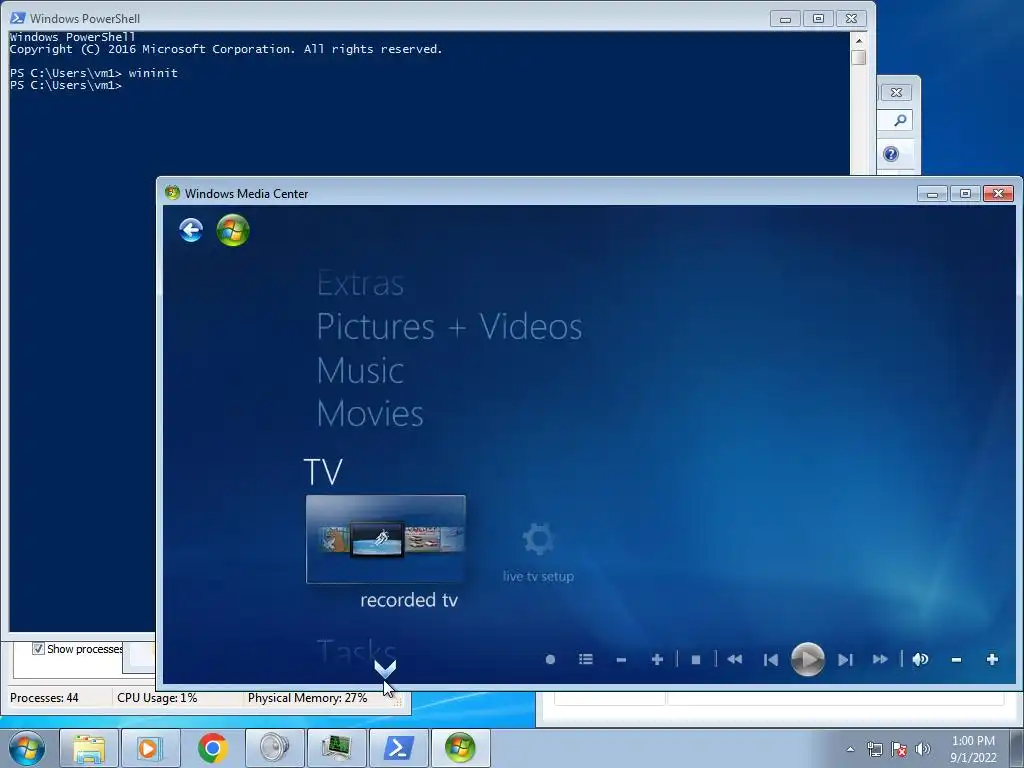Image resolution: width=1024 pixels, height=768 pixels.
Task: Click the PowerShell title bar icon
Action: (x=18, y=18)
